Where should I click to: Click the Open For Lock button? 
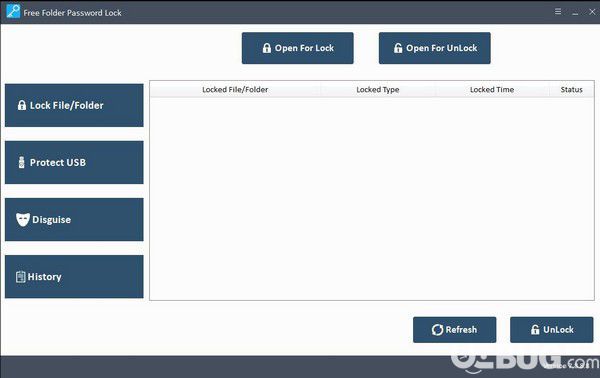tap(297, 48)
